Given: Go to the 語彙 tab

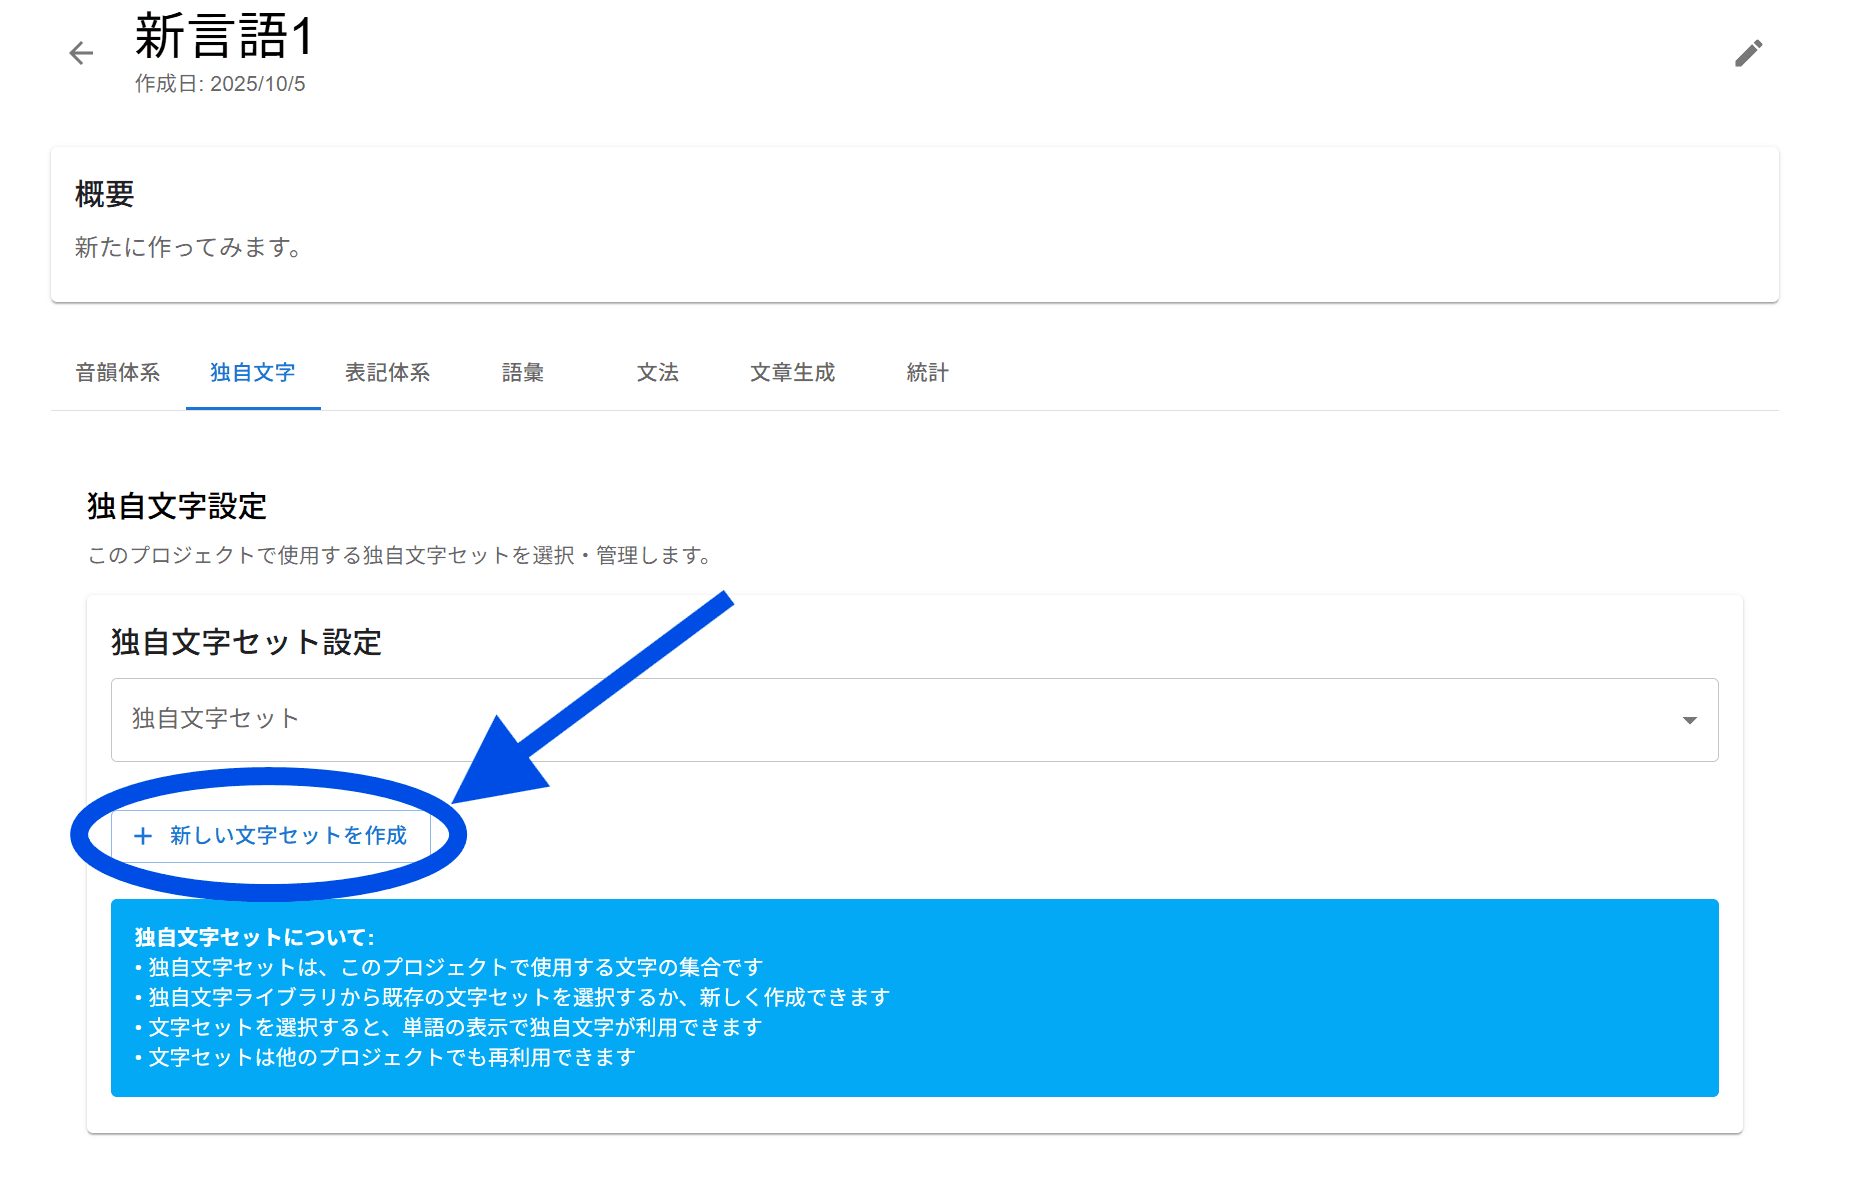Looking at the screenshot, I should (523, 373).
